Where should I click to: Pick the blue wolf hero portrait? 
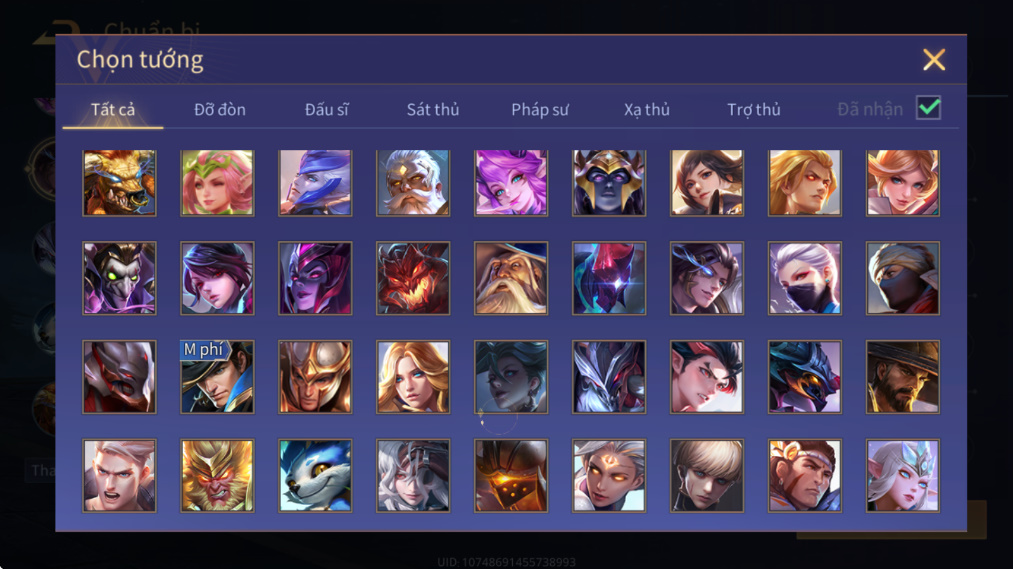315,475
